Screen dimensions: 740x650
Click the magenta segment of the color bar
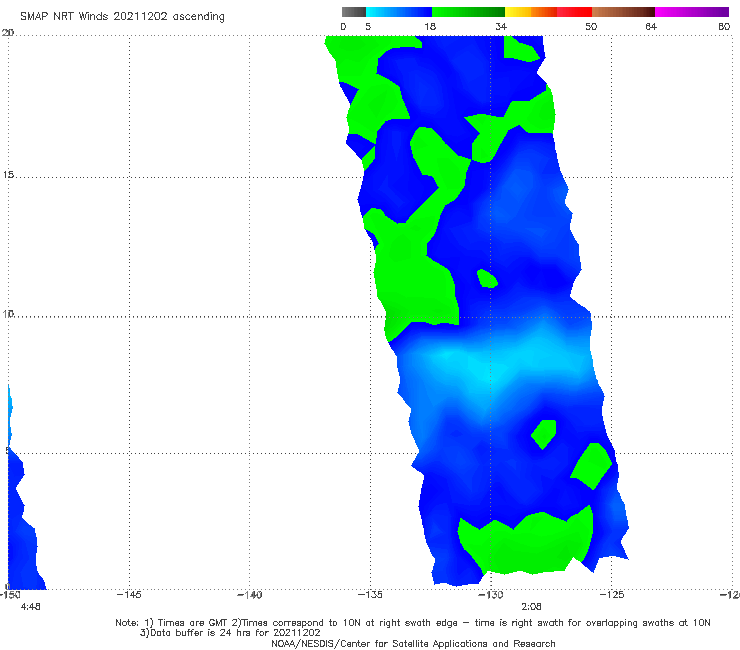(692, 12)
